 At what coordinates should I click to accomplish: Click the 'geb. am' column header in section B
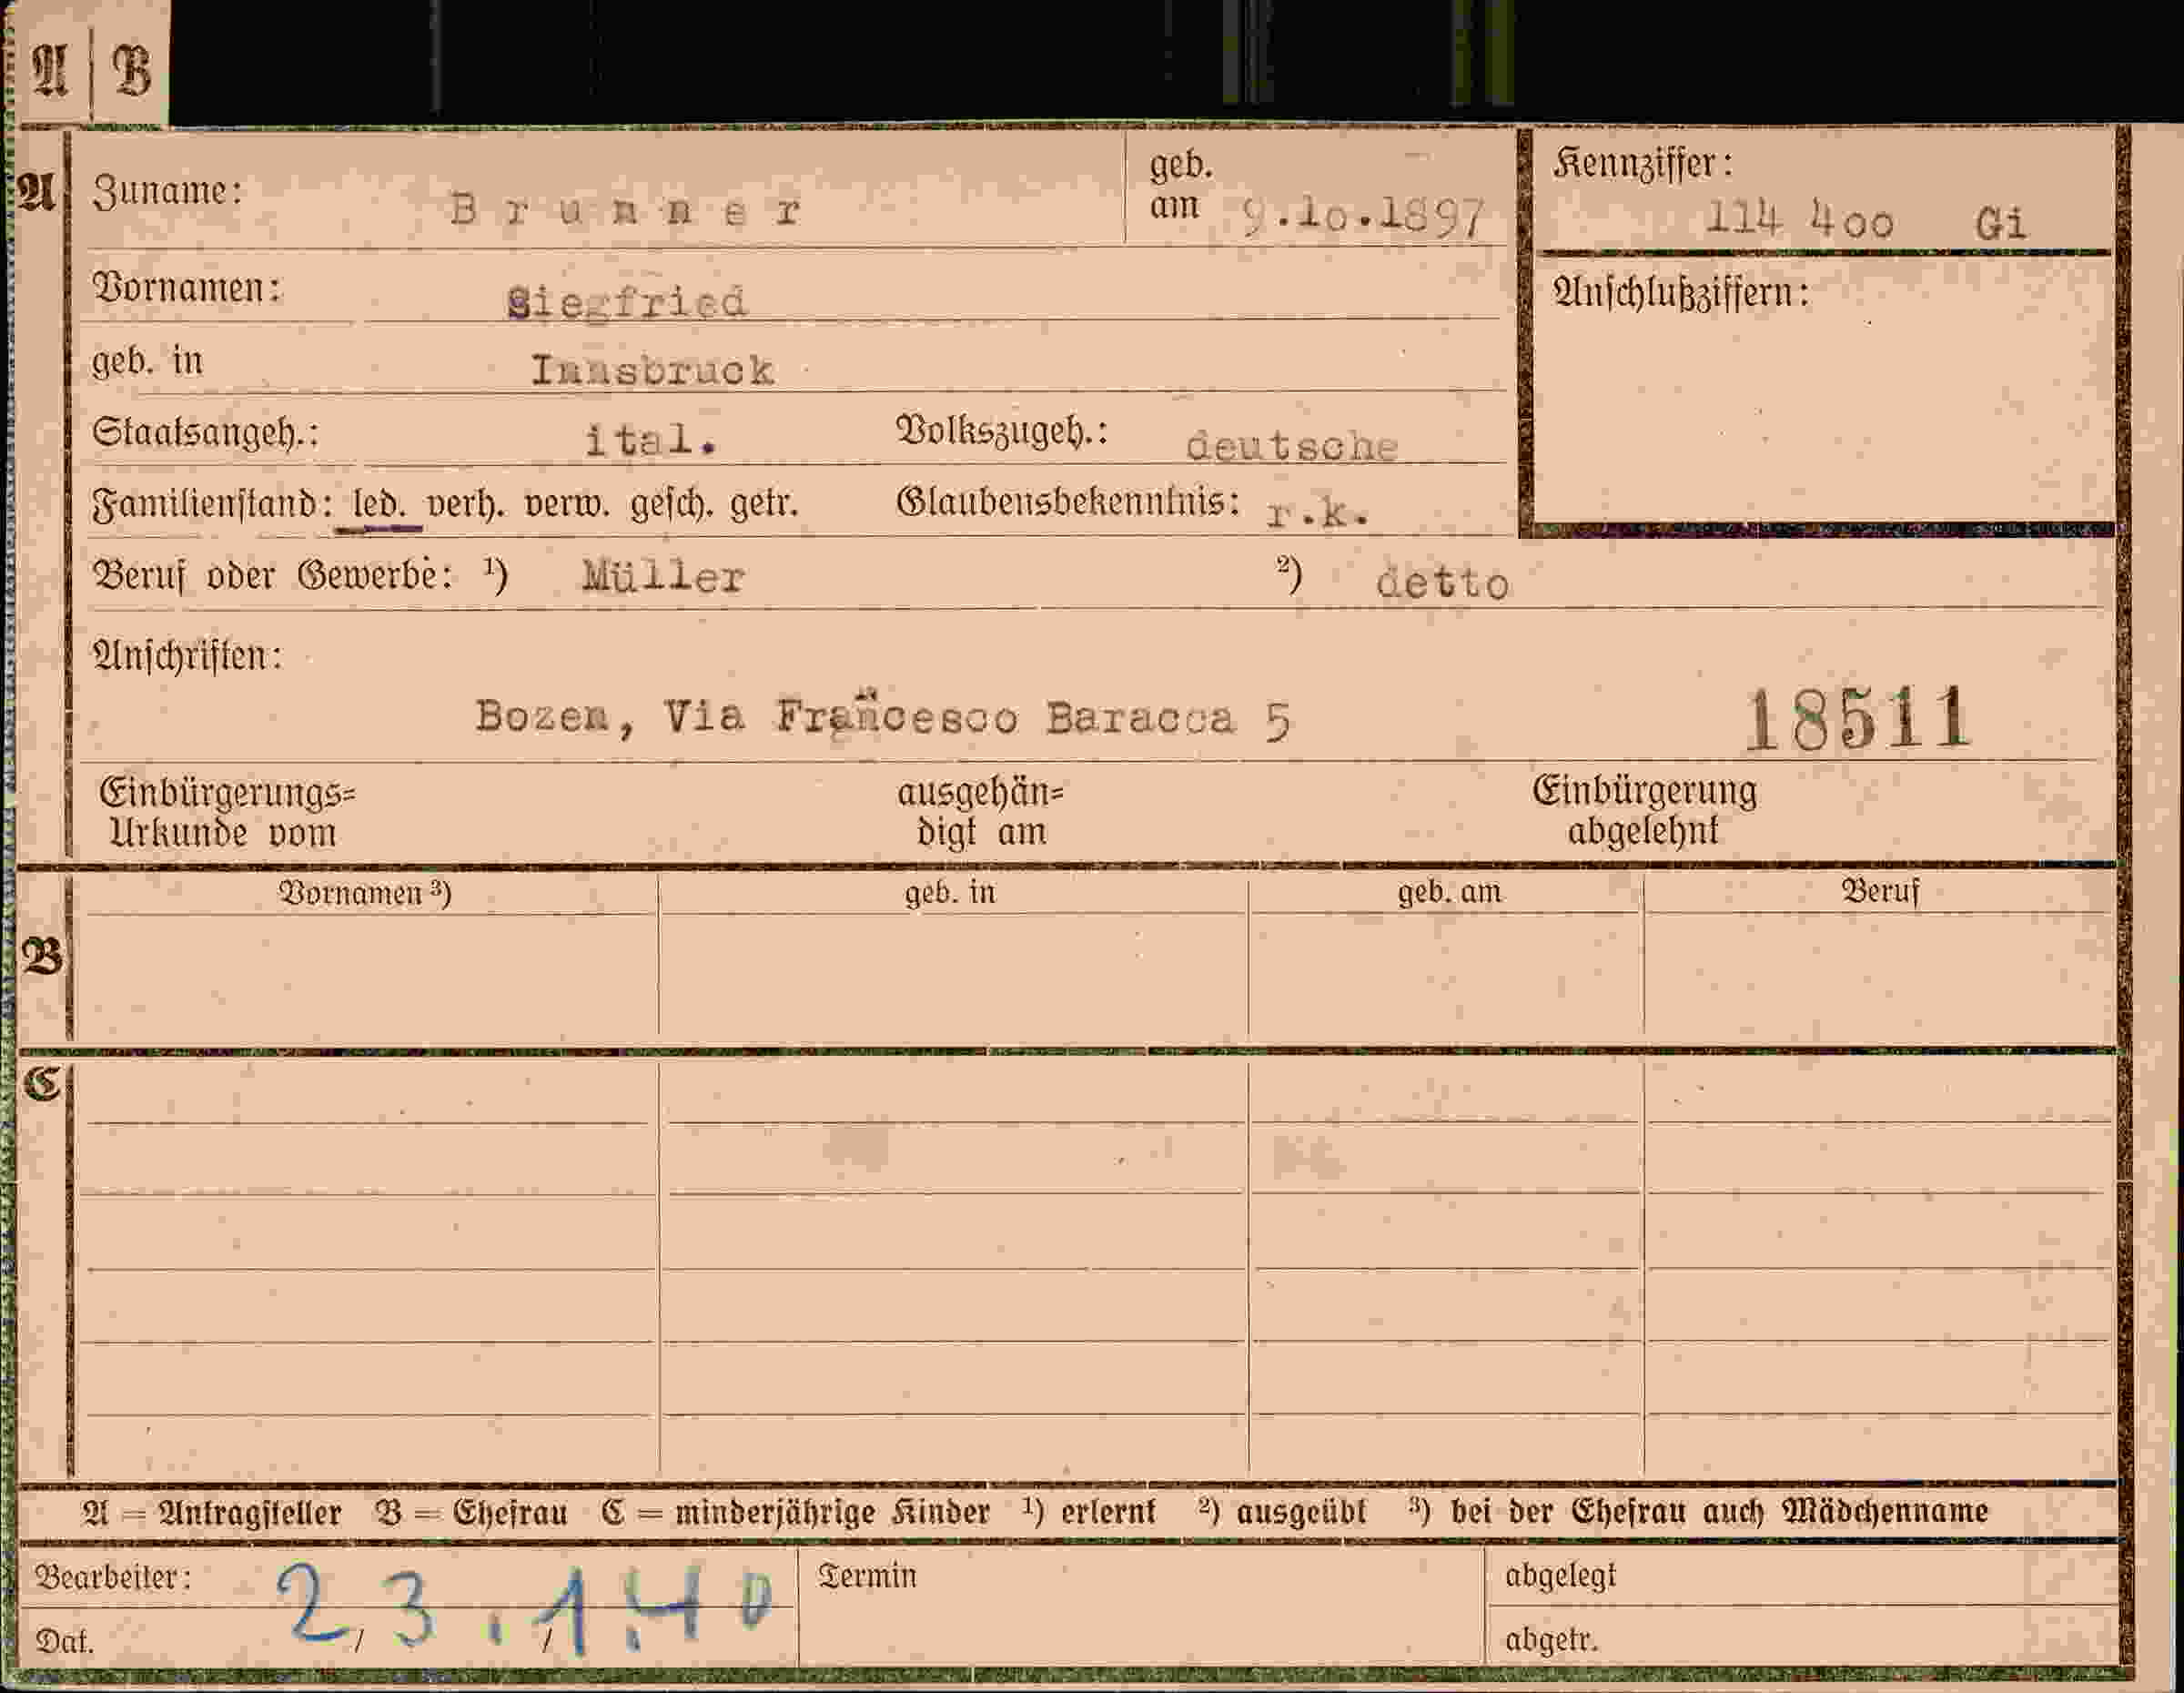click(1449, 891)
